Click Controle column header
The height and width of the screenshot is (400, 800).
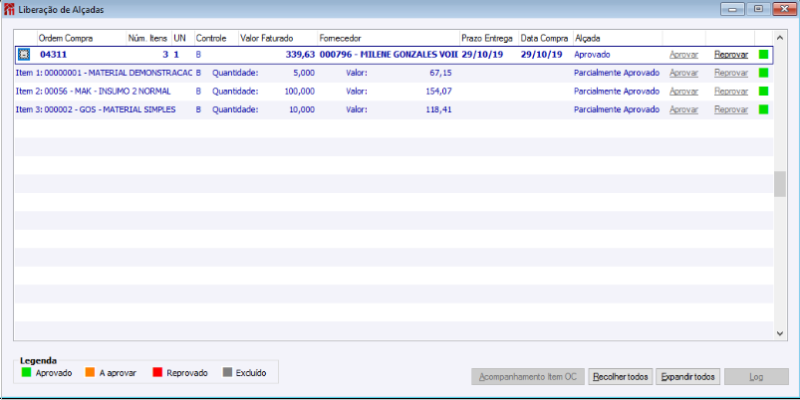(x=216, y=38)
